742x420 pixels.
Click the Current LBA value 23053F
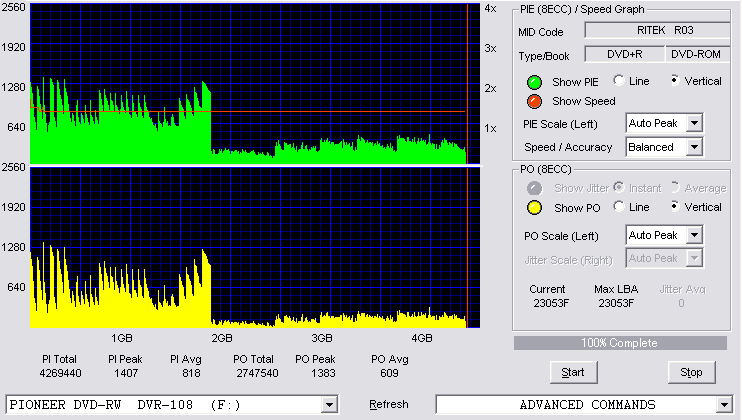pyautogui.click(x=551, y=303)
